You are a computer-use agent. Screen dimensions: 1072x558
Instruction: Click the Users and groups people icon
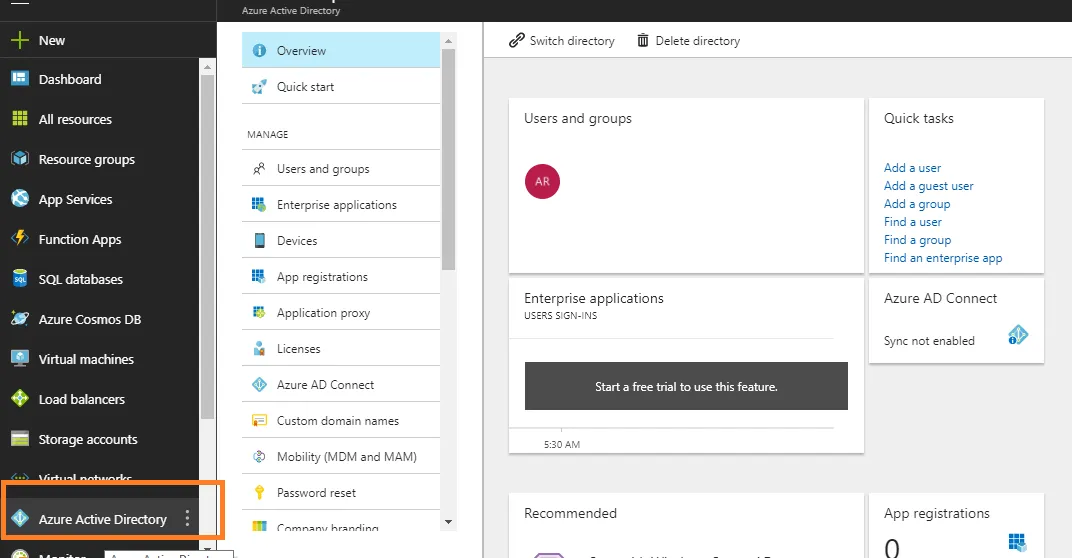[x=259, y=169]
